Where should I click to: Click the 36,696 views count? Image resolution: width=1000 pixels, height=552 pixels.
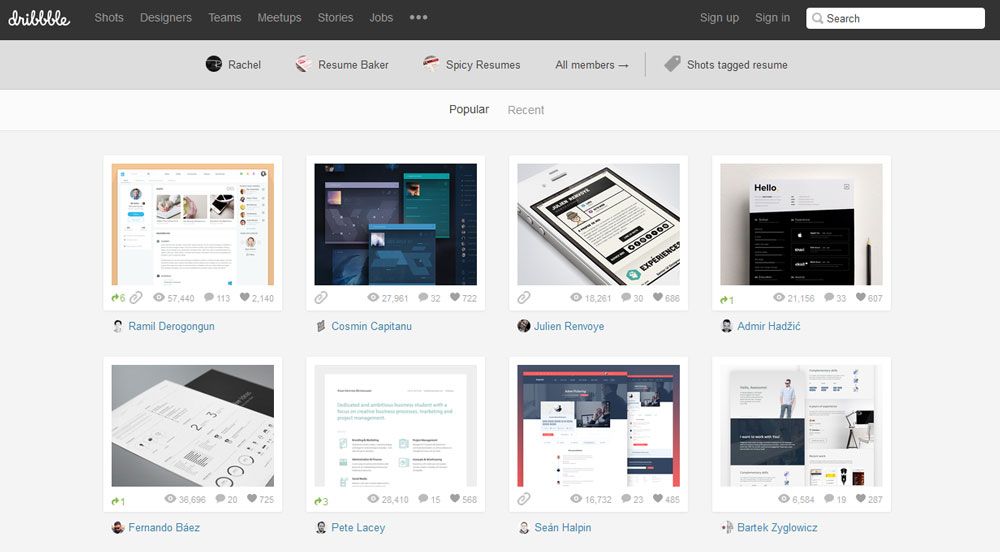pyautogui.click(x=192, y=500)
